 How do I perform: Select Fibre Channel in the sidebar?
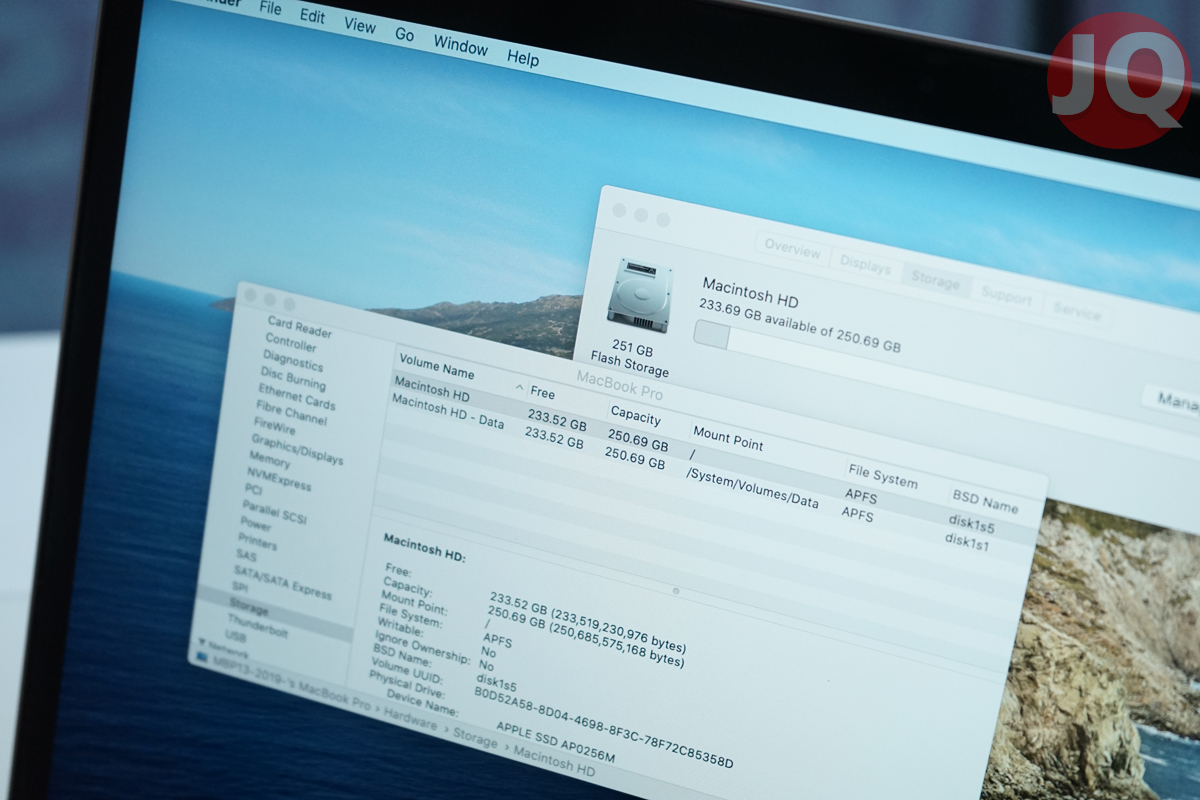click(291, 412)
